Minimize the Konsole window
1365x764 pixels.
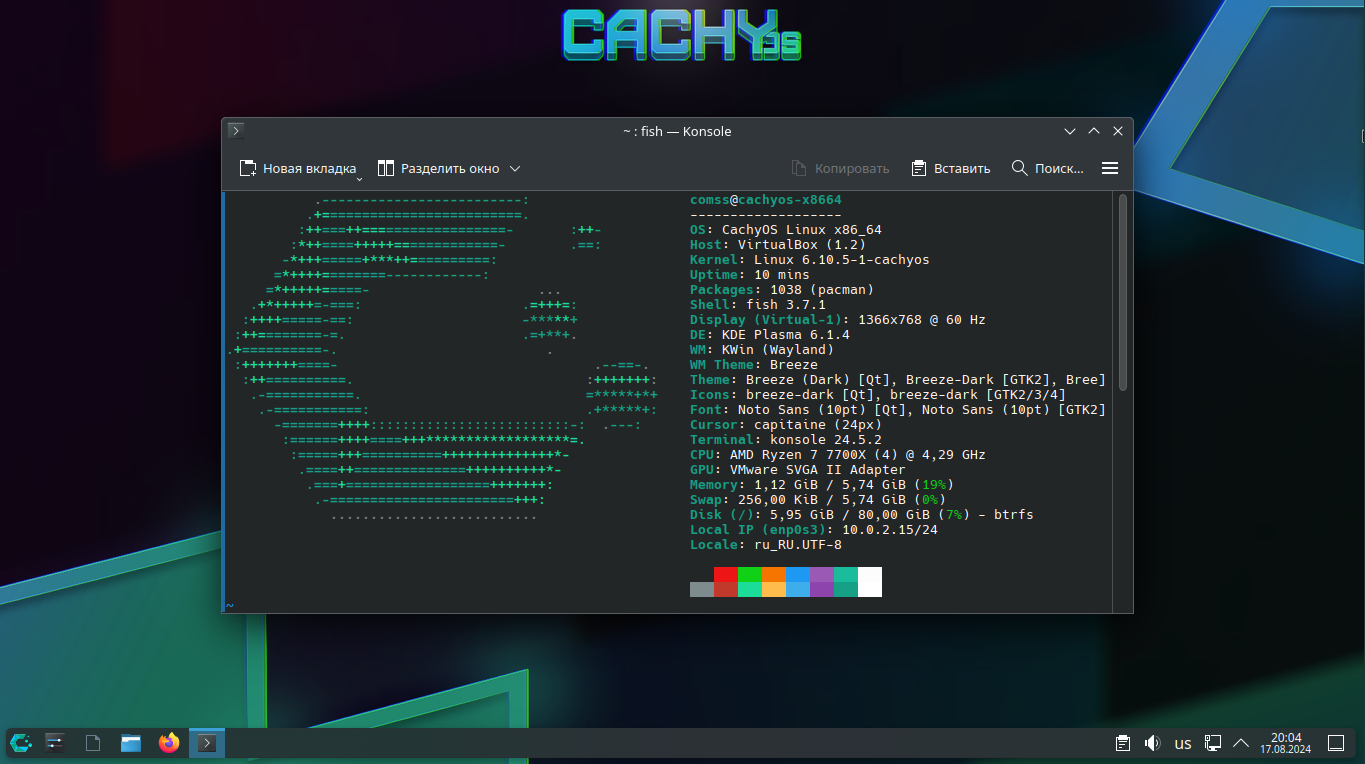(x=1070, y=131)
